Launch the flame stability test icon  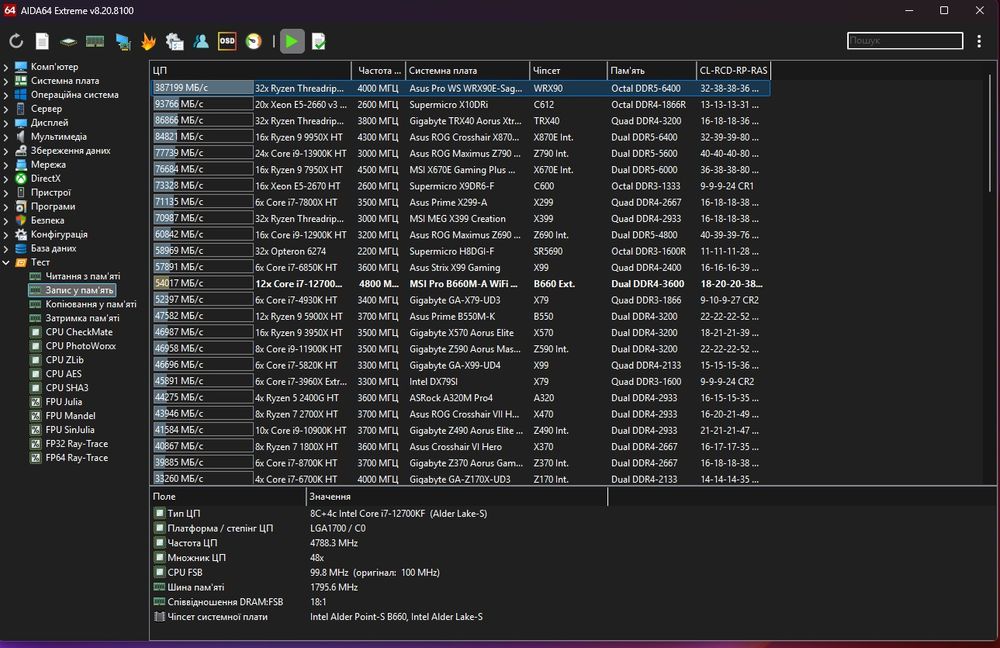(x=149, y=41)
